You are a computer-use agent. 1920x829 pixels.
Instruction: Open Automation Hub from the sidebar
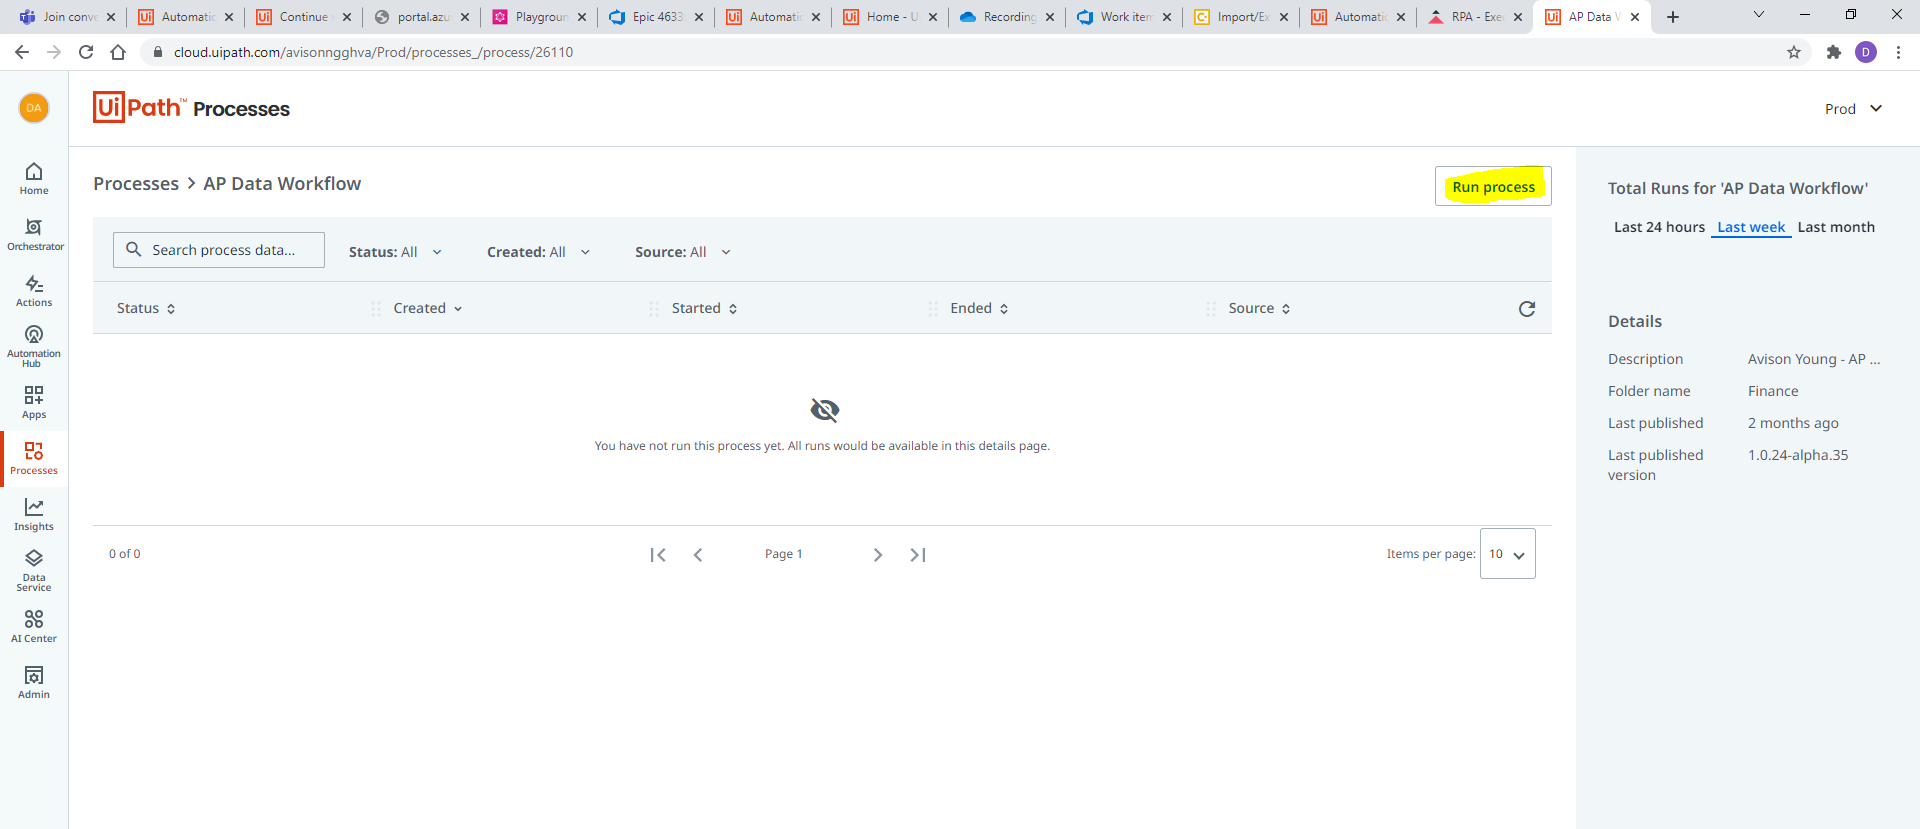[x=34, y=346]
